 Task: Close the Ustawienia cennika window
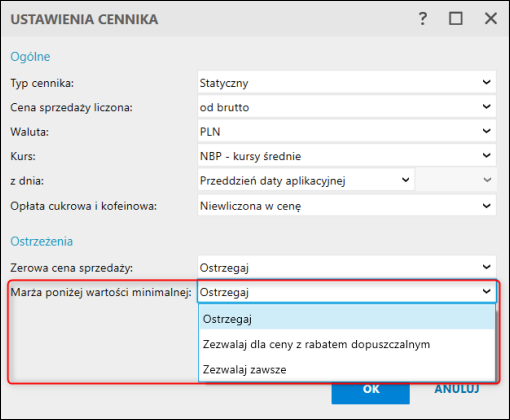491,19
